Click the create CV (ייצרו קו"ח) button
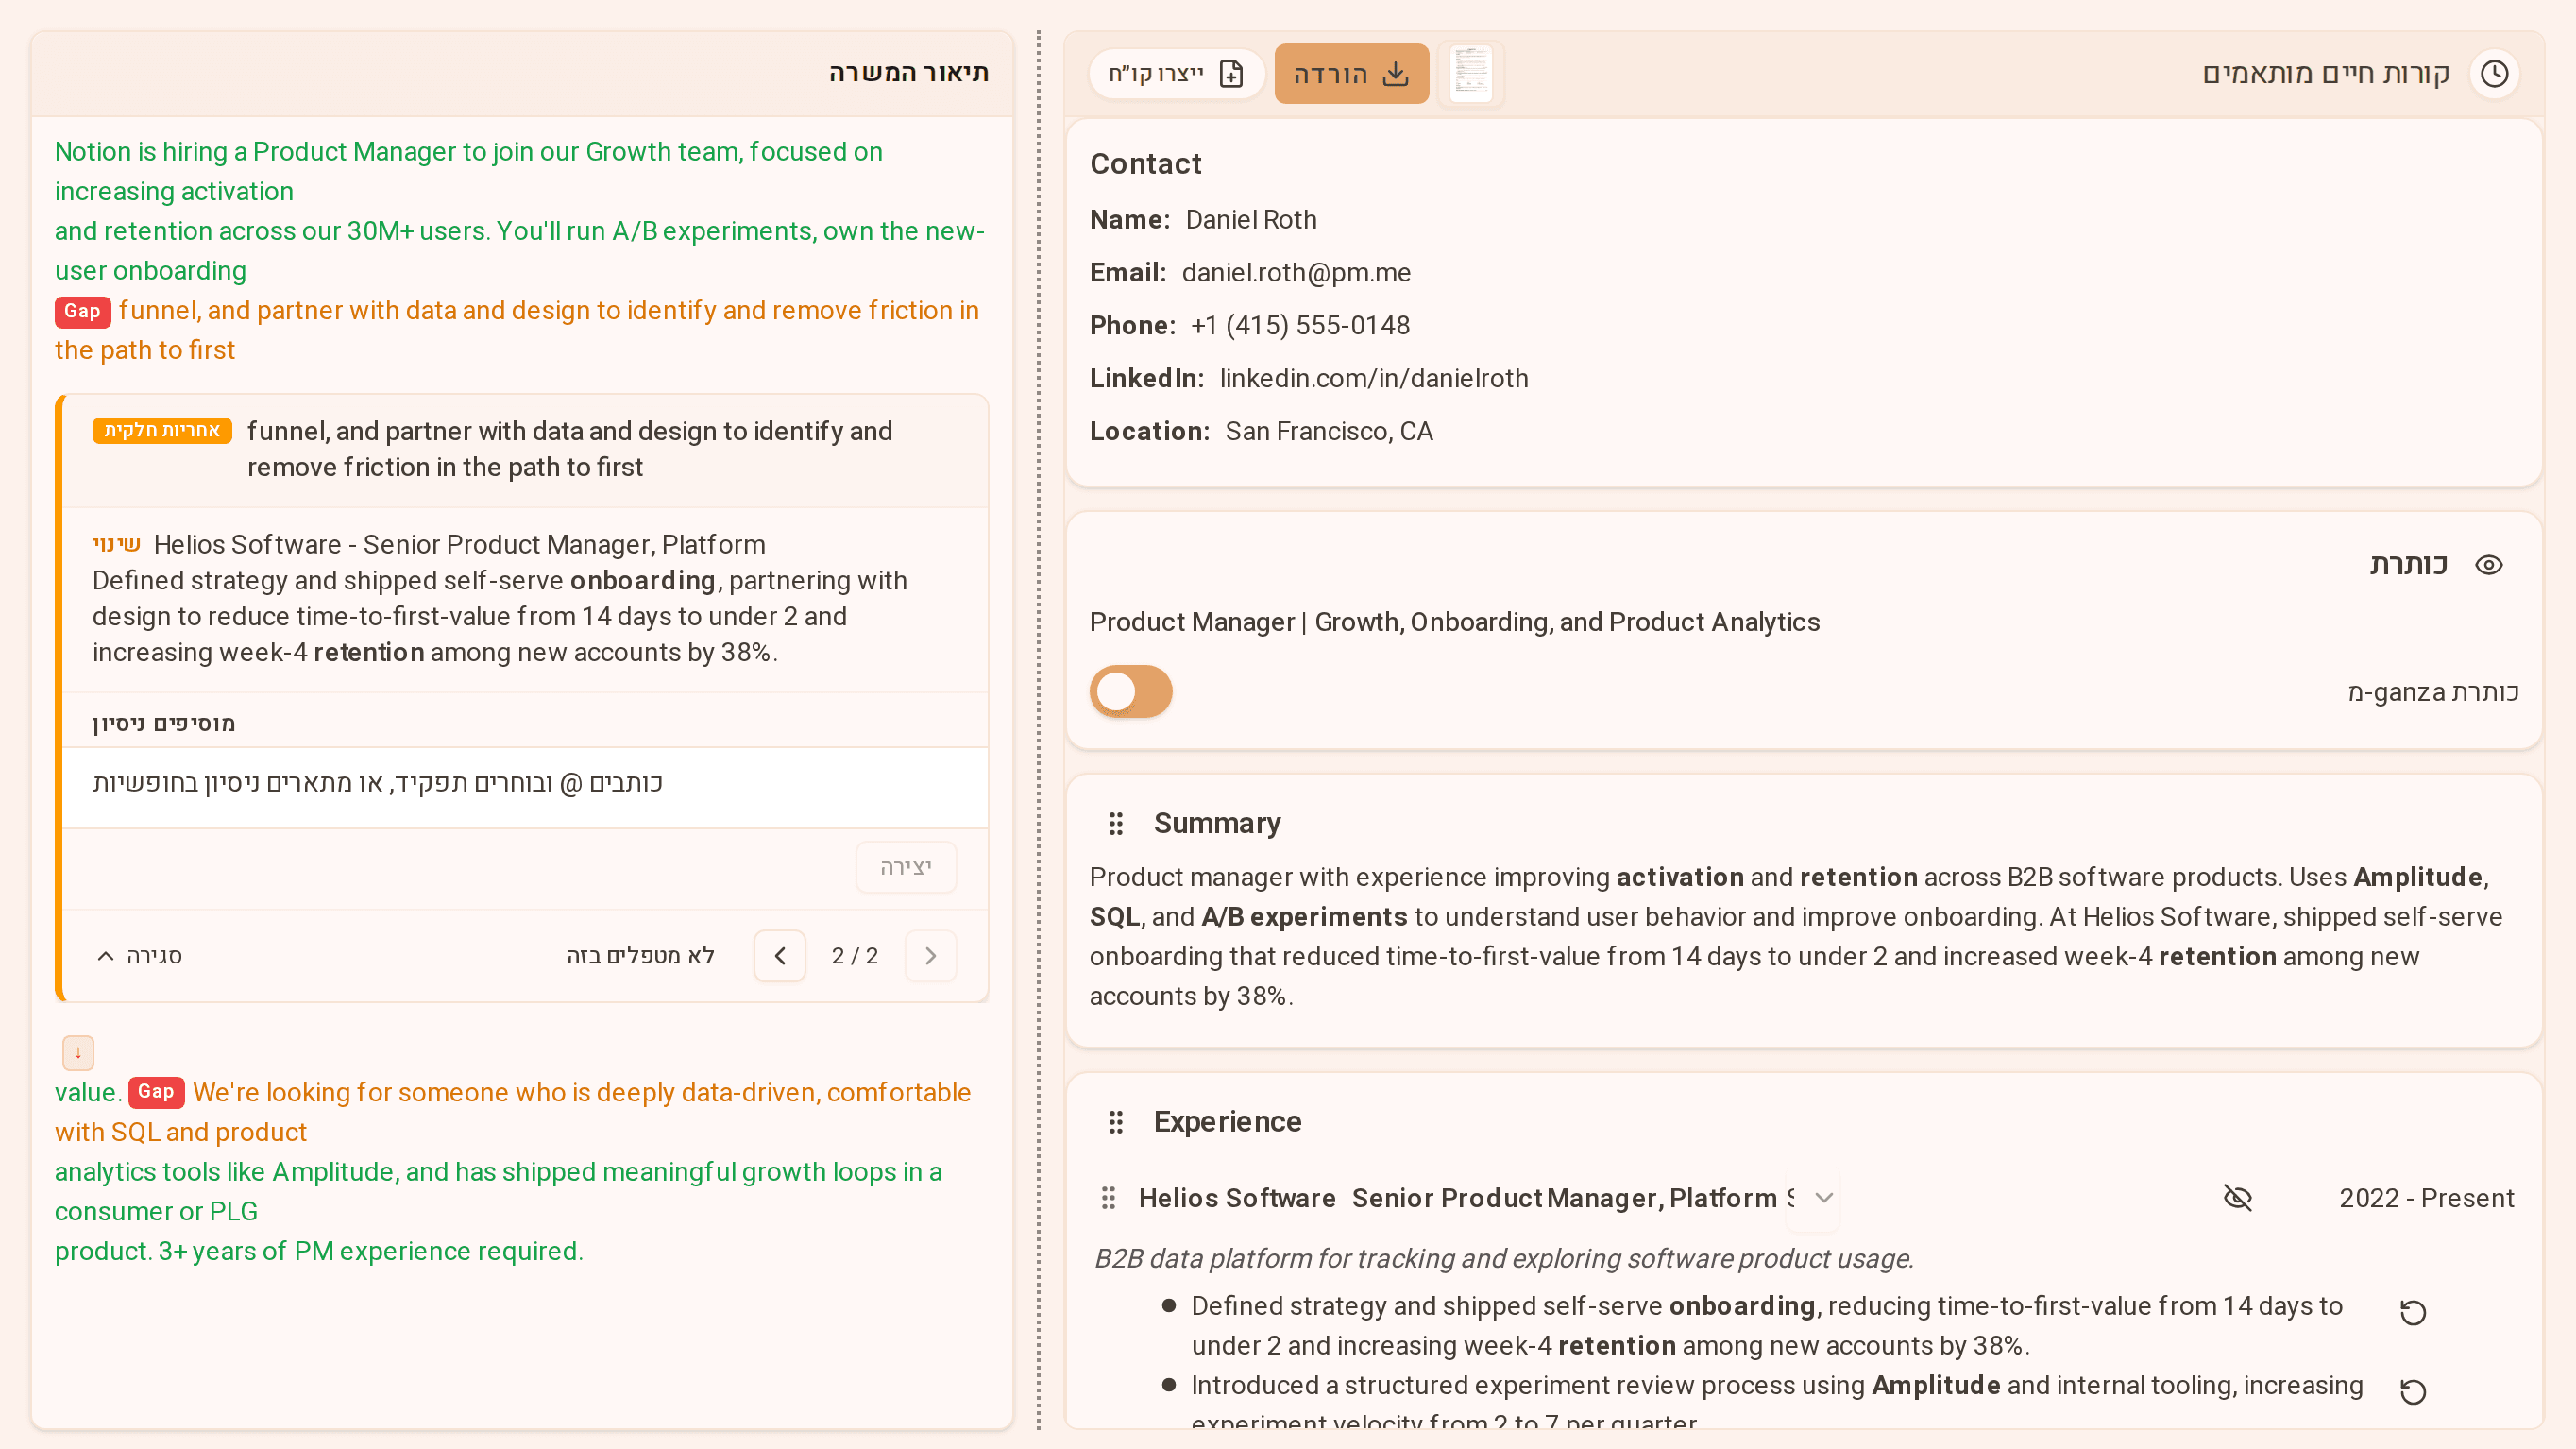Viewport: 2576px width, 1449px height. (x=1177, y=74)
